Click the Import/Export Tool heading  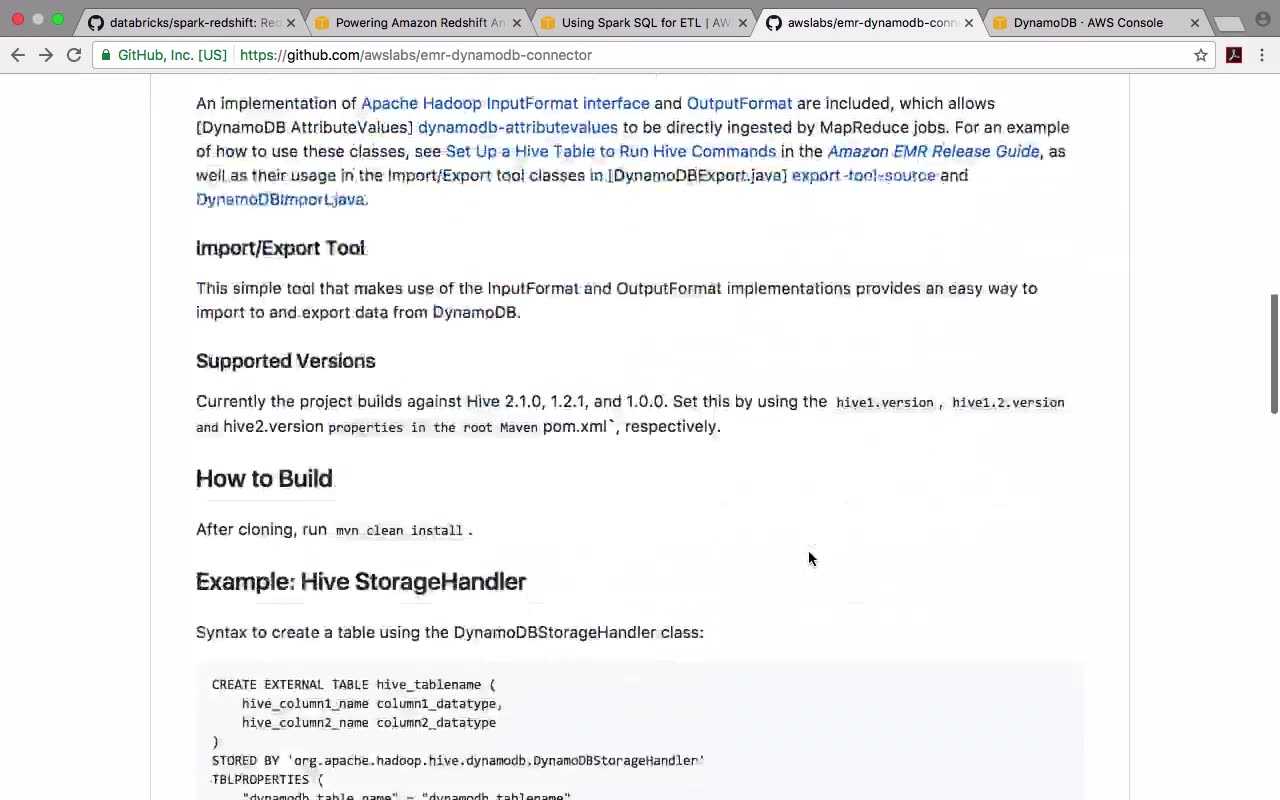point(281,248)
